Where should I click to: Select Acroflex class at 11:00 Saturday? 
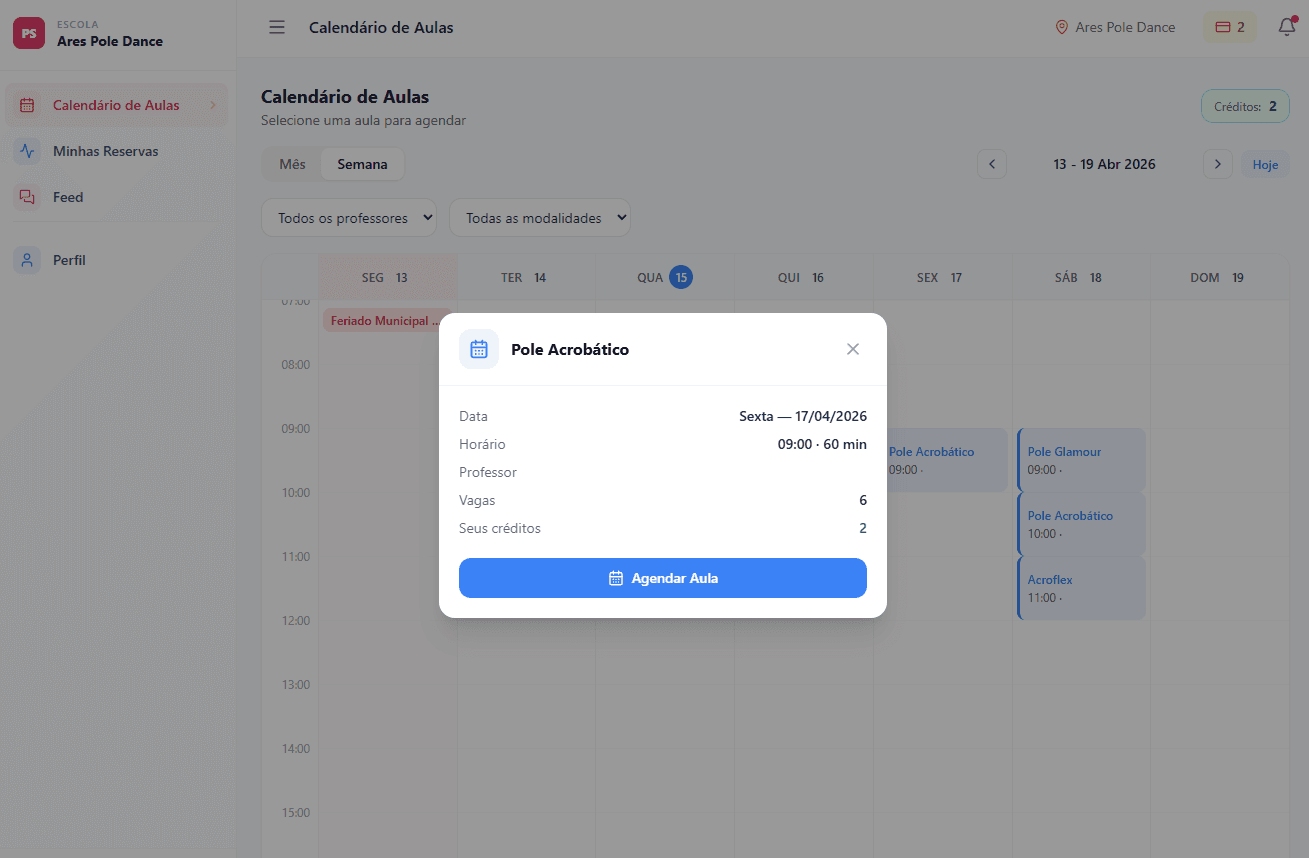(1081, 588)
